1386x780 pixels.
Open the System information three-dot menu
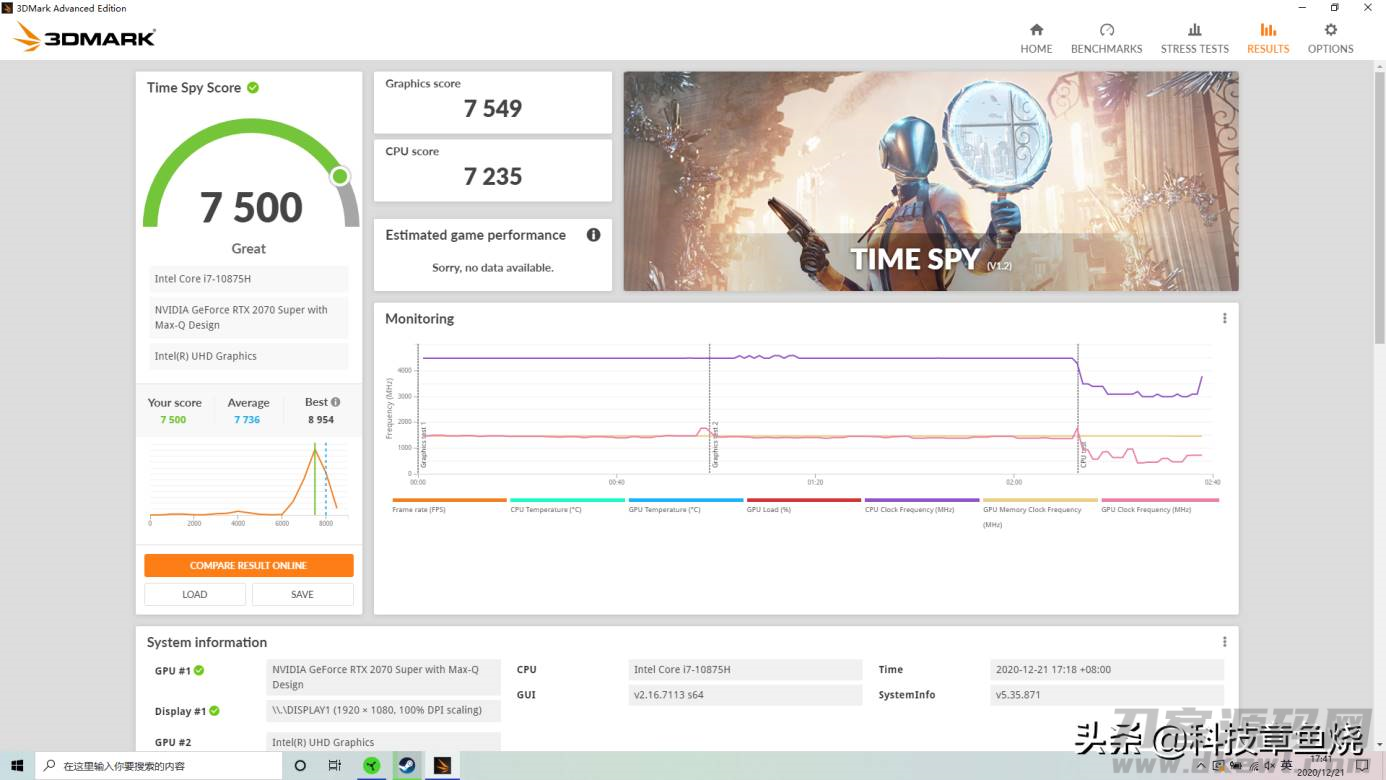(x=1224, y=642)
